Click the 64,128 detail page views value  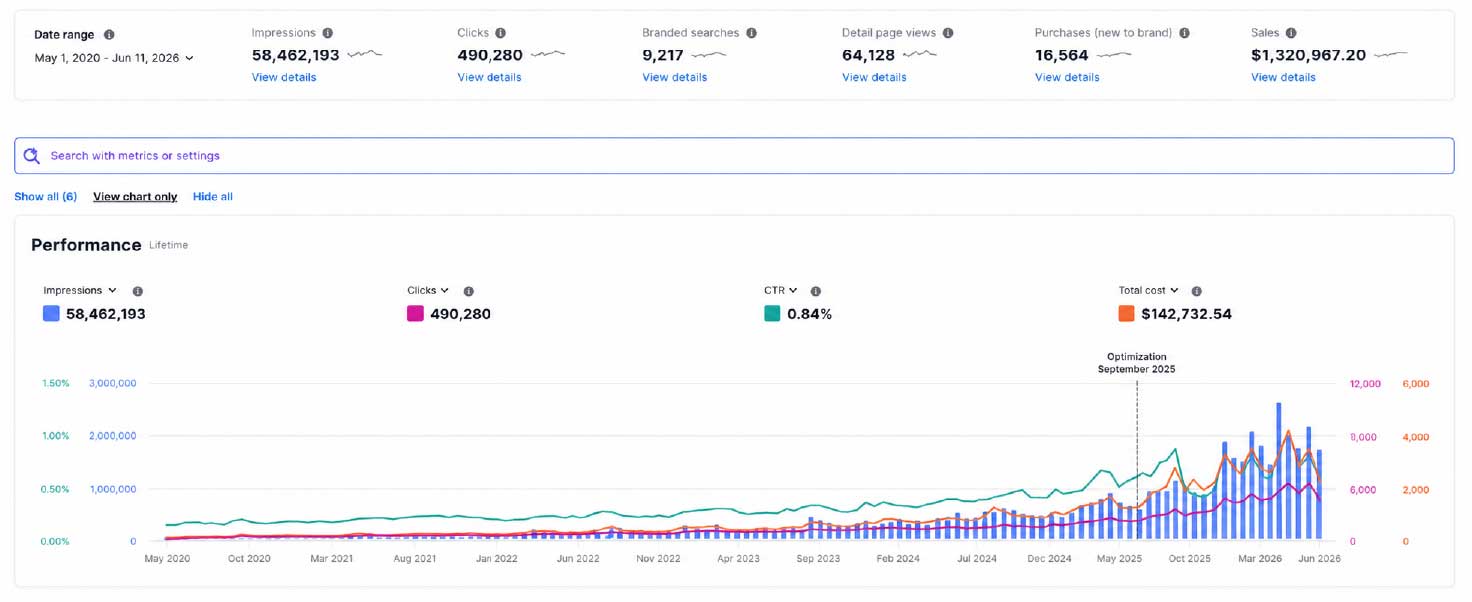(868, 55)
